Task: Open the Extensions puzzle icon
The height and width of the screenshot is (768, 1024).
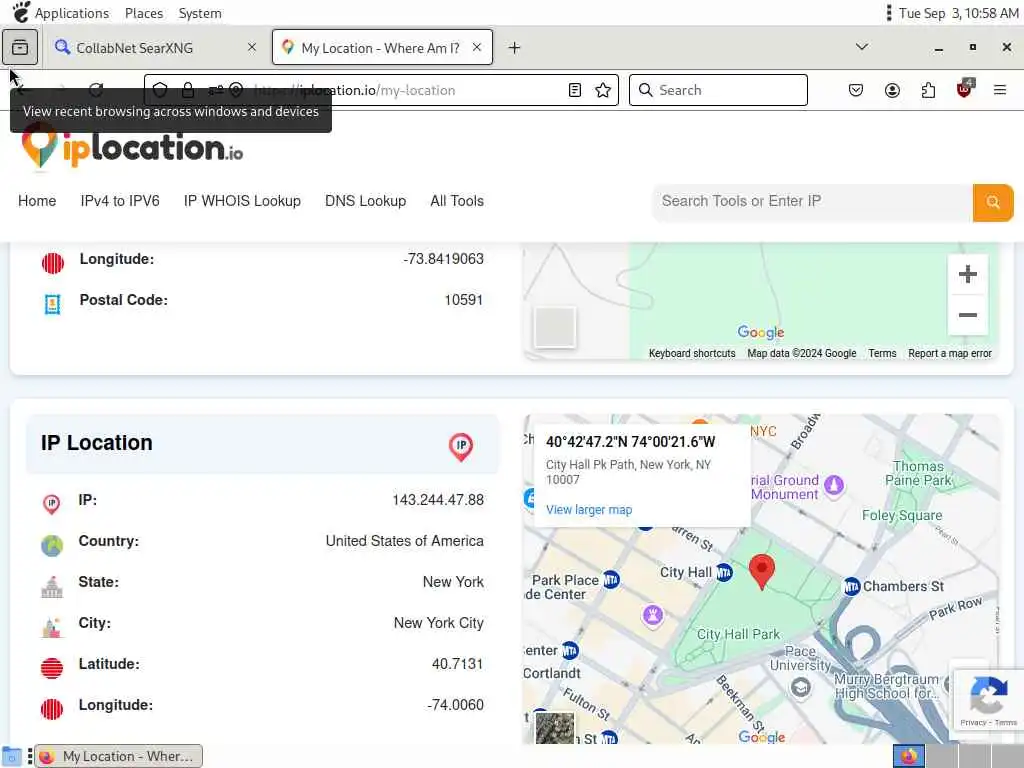Action: pyautogui.click(x=928, y=90)
